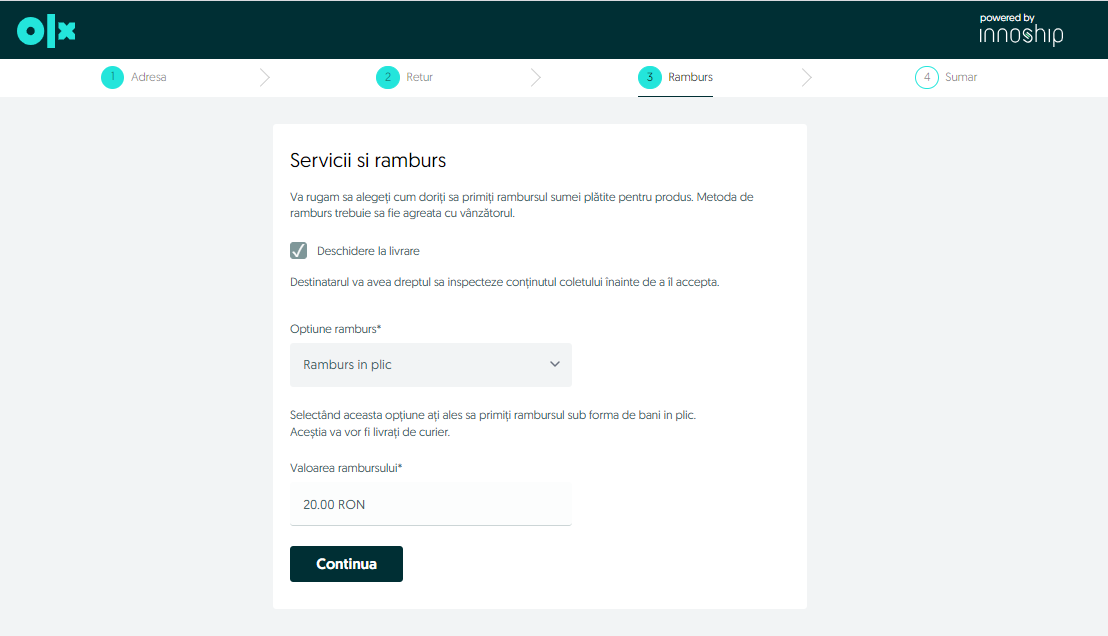Go to the Adresa step tab

pos(149,77)
